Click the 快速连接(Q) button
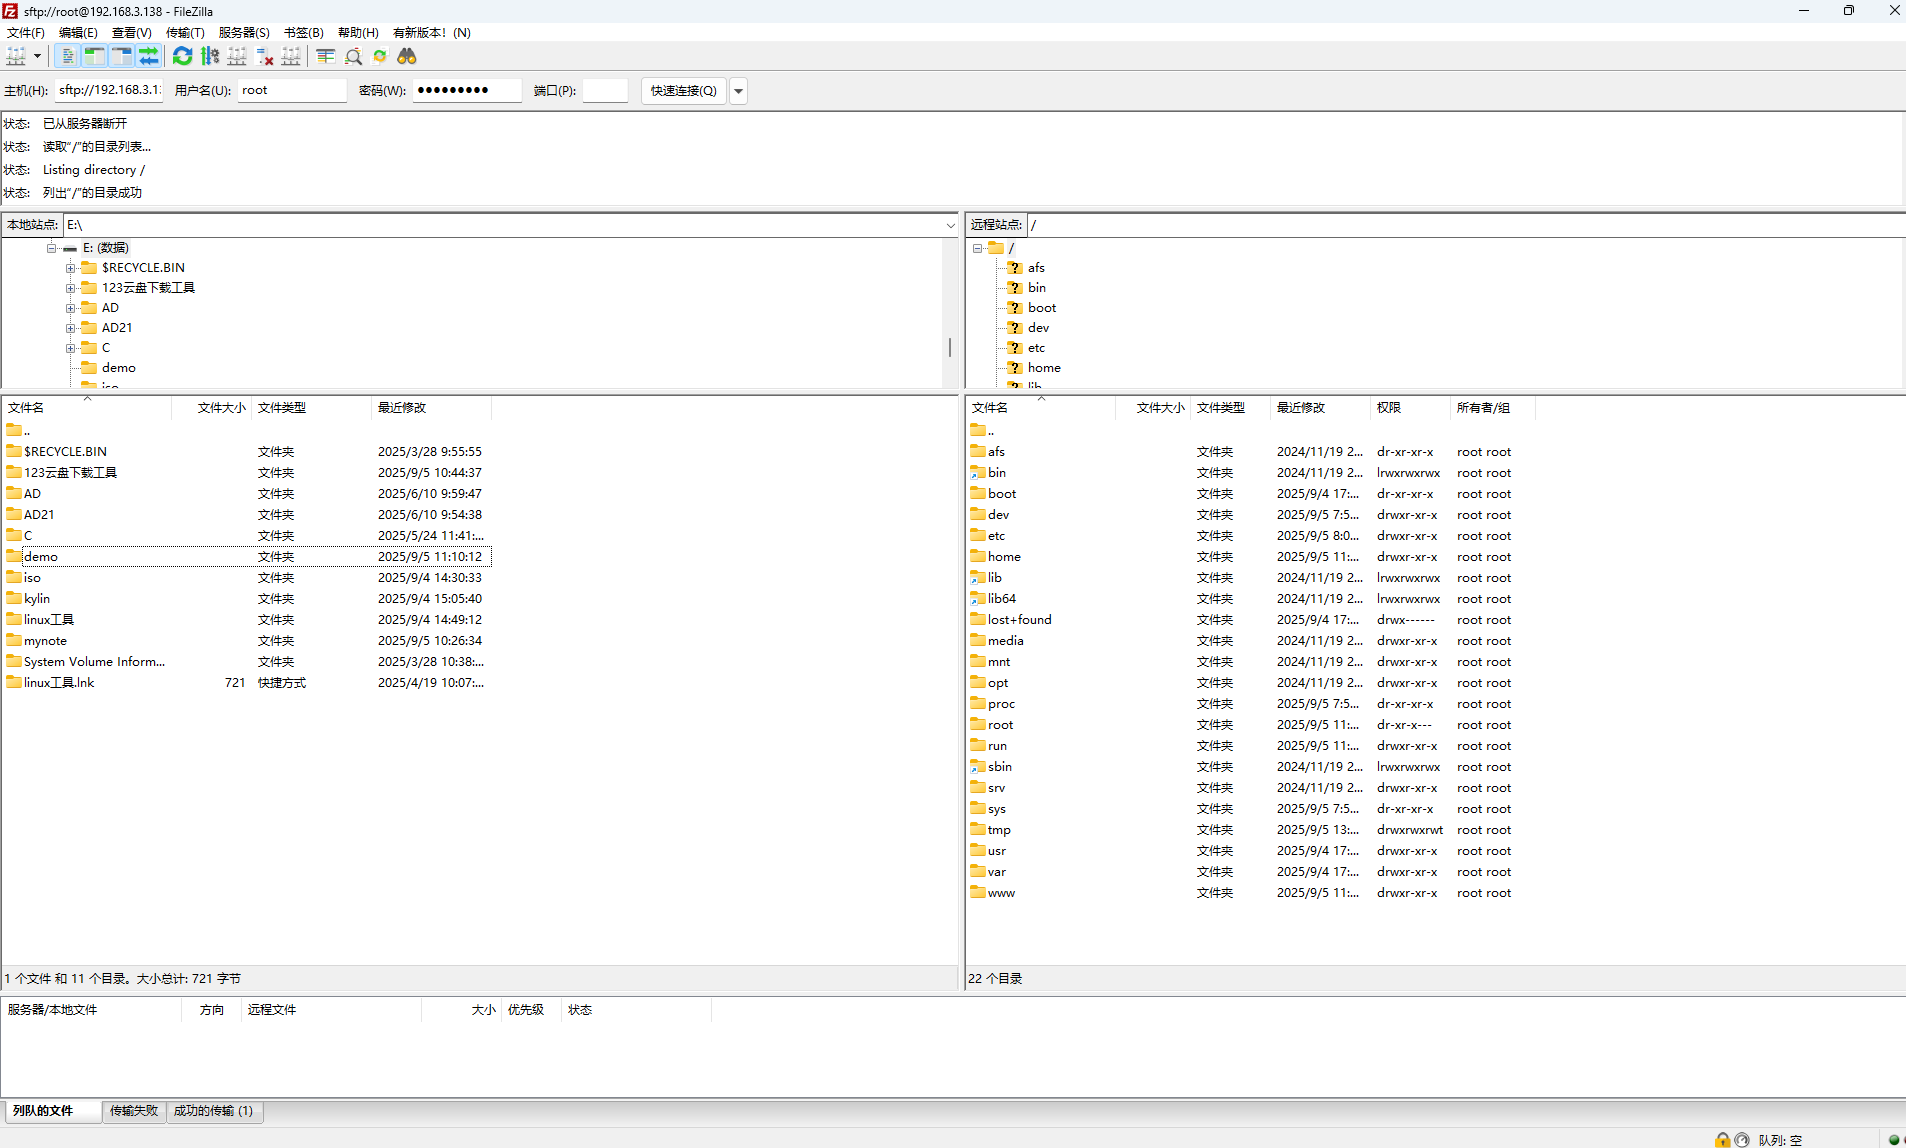The height and width of the screenshot is (1148, 1906). pyautogui.click(x=683, y=91)
